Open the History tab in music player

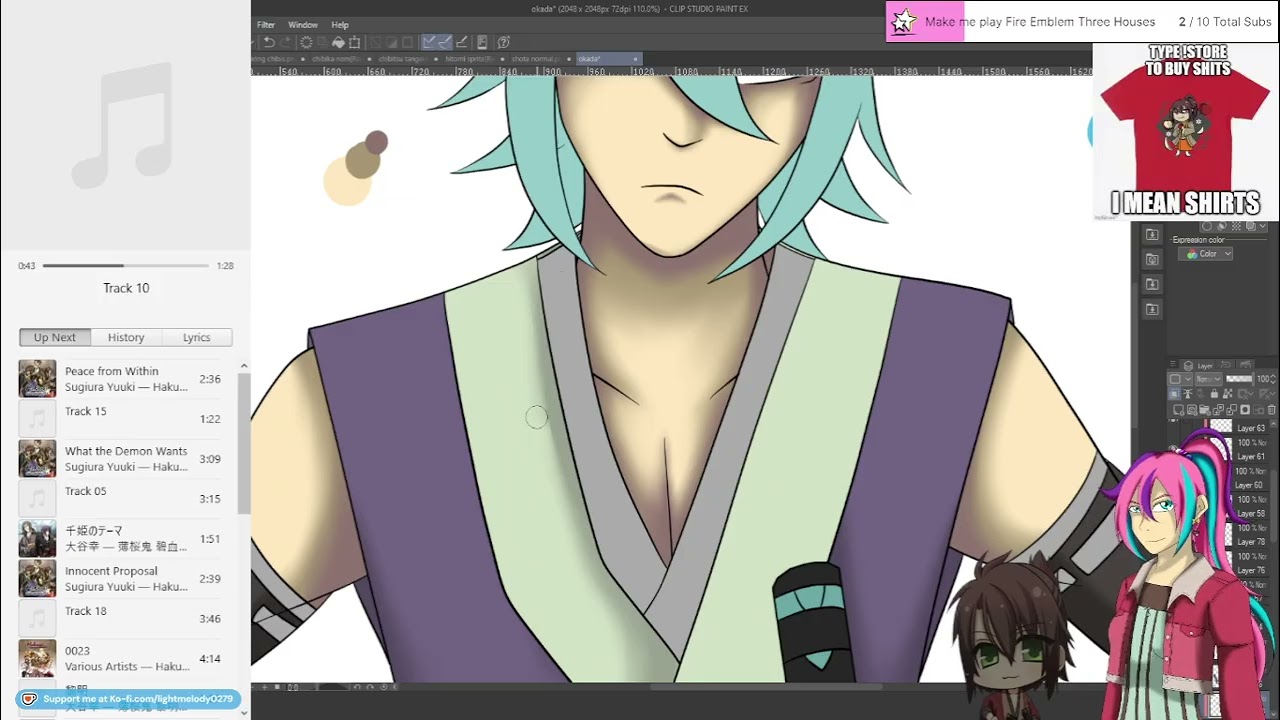[126, 338]
